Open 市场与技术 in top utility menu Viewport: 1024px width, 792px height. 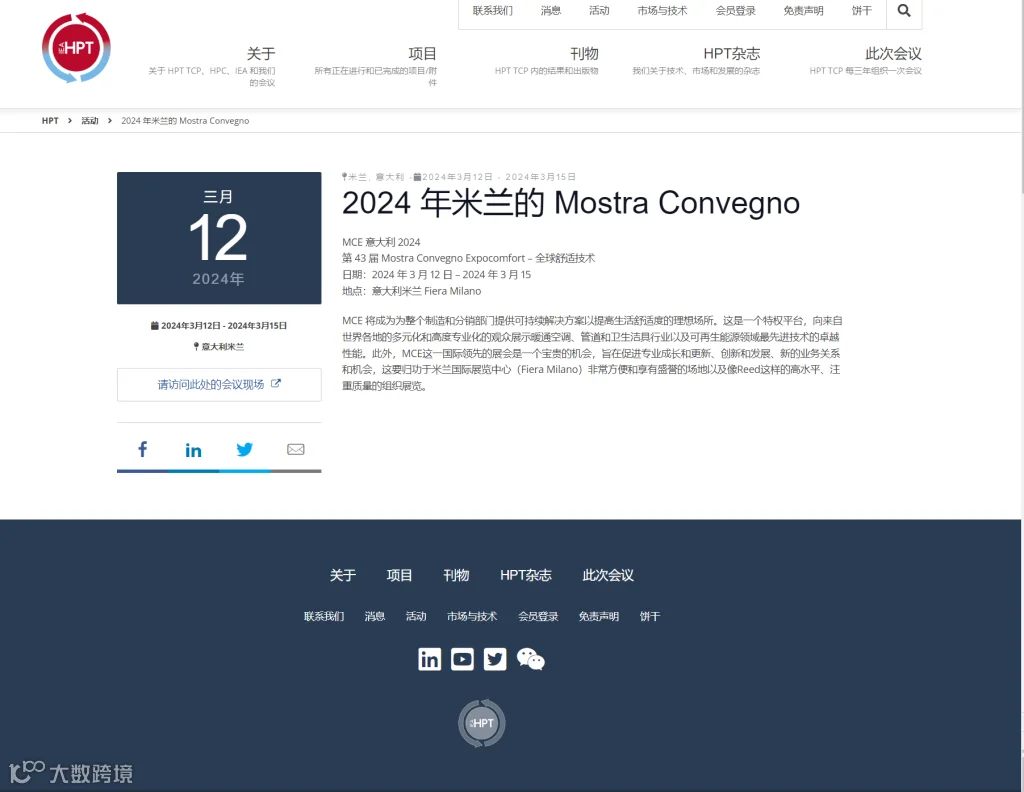[x=662, y=11]
